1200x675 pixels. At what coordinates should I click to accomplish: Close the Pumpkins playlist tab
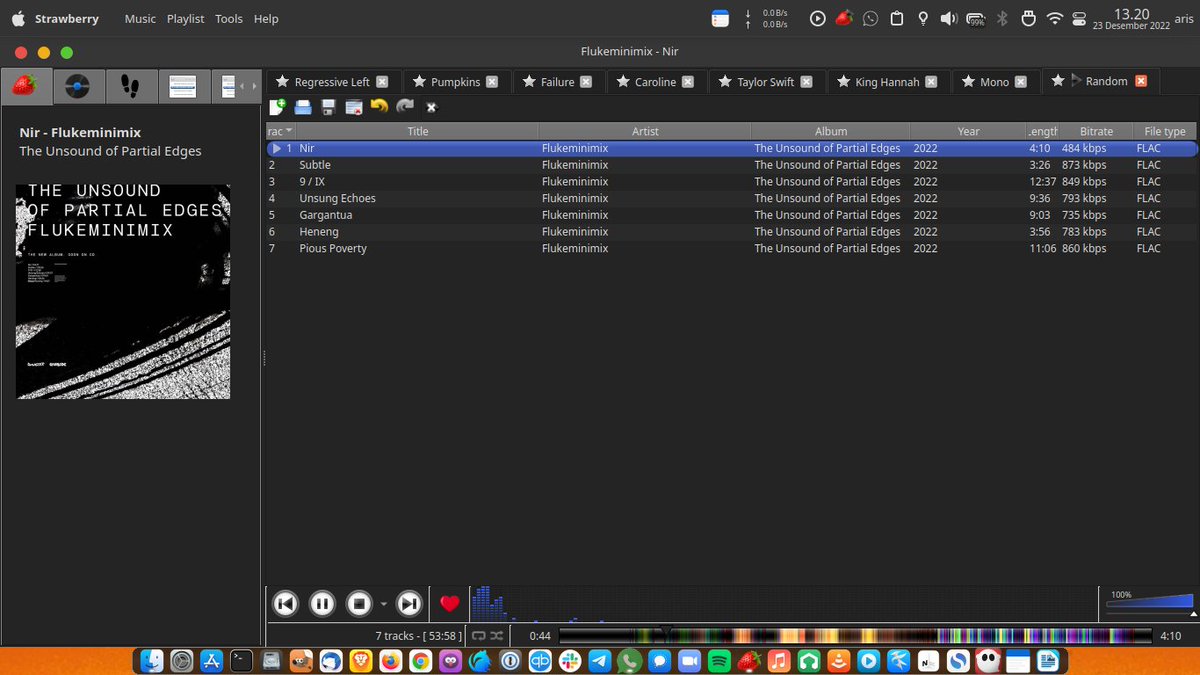pyautogui.click(x=492, y=82)
